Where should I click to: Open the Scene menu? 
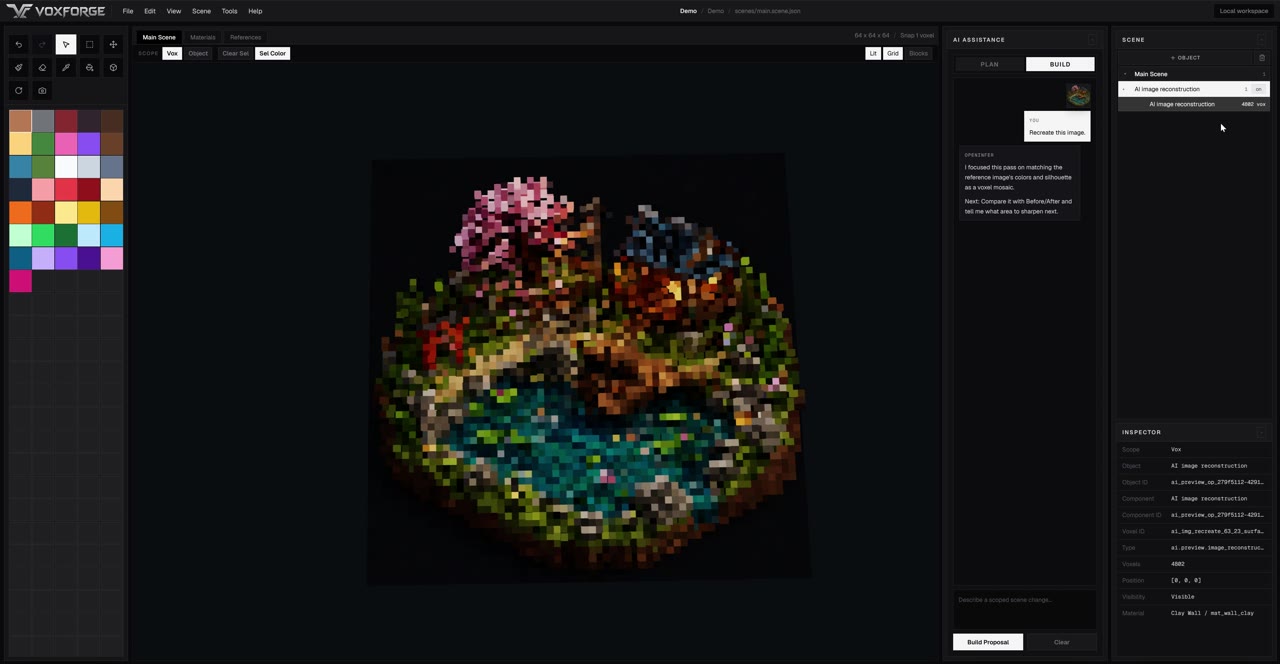click(201, 11)
